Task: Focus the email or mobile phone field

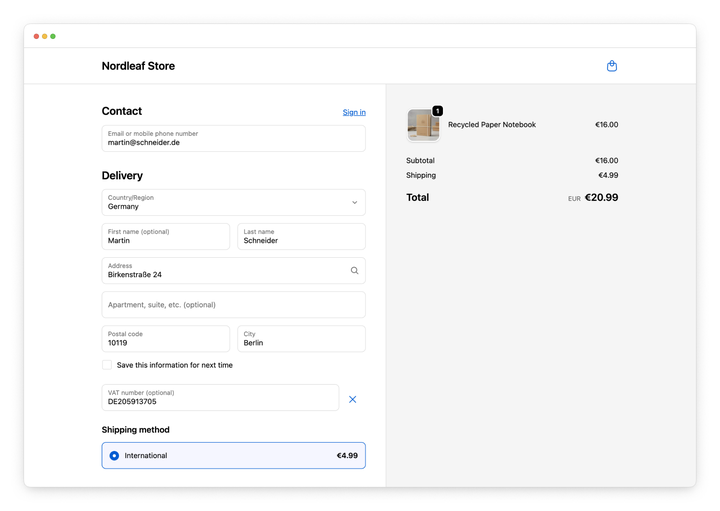Action: (x=234, y=138)
